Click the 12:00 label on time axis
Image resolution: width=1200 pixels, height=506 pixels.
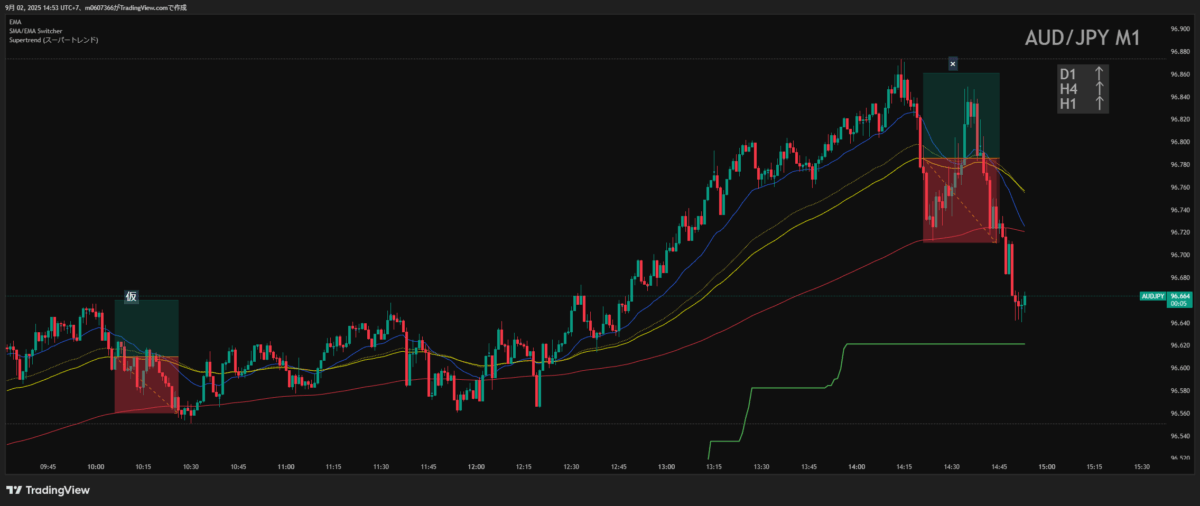[x=476, y=466]
